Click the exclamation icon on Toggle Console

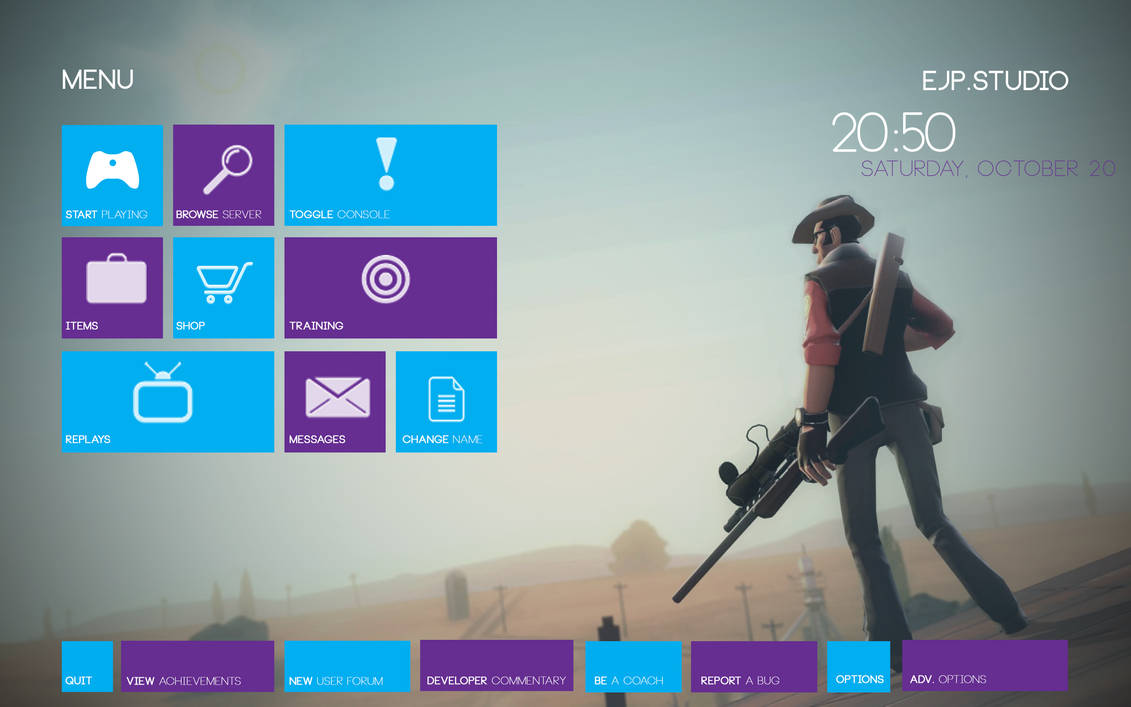387,164
